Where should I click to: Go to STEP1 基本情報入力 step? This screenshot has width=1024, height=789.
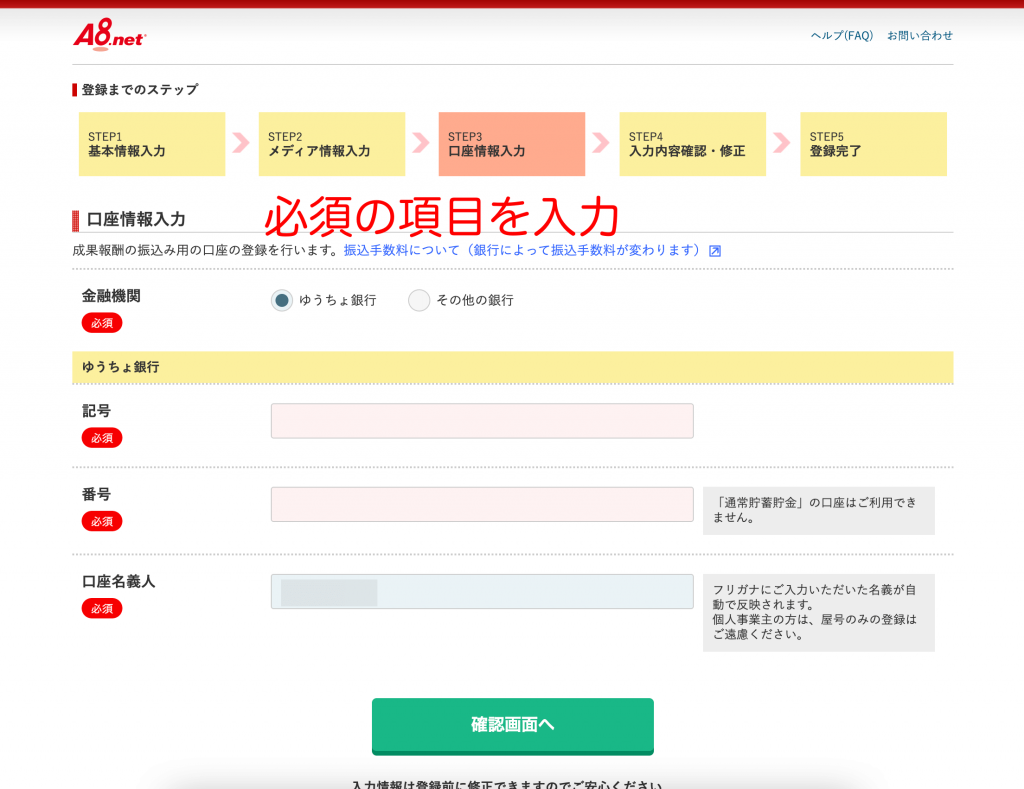(x=152, y=144)
